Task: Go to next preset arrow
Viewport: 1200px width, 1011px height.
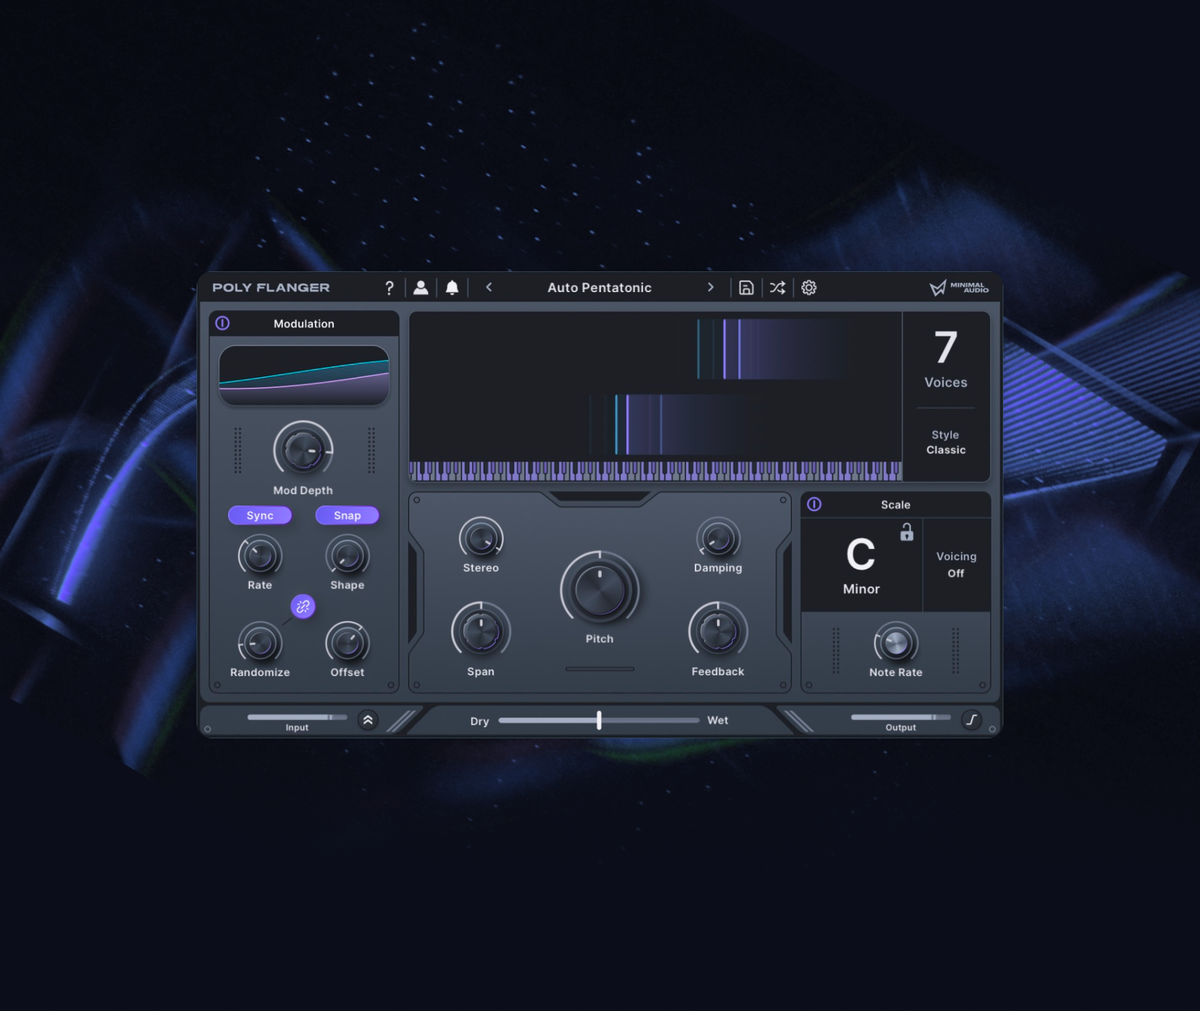Action: pyautogui.click(x=711, y=287)
